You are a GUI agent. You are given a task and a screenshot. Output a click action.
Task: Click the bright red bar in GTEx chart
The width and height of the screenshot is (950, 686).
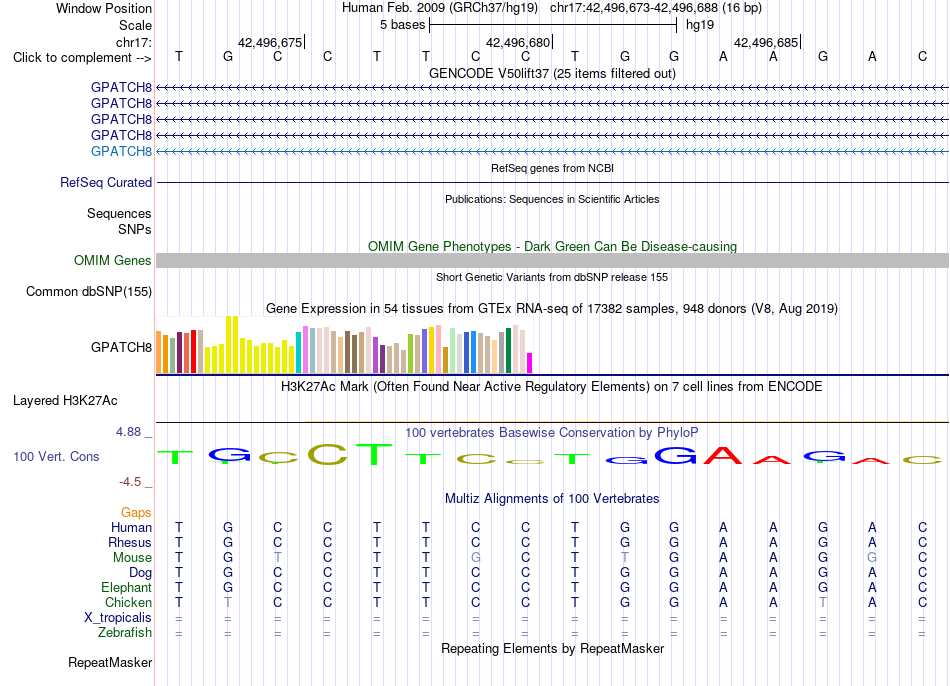(193, 351)
